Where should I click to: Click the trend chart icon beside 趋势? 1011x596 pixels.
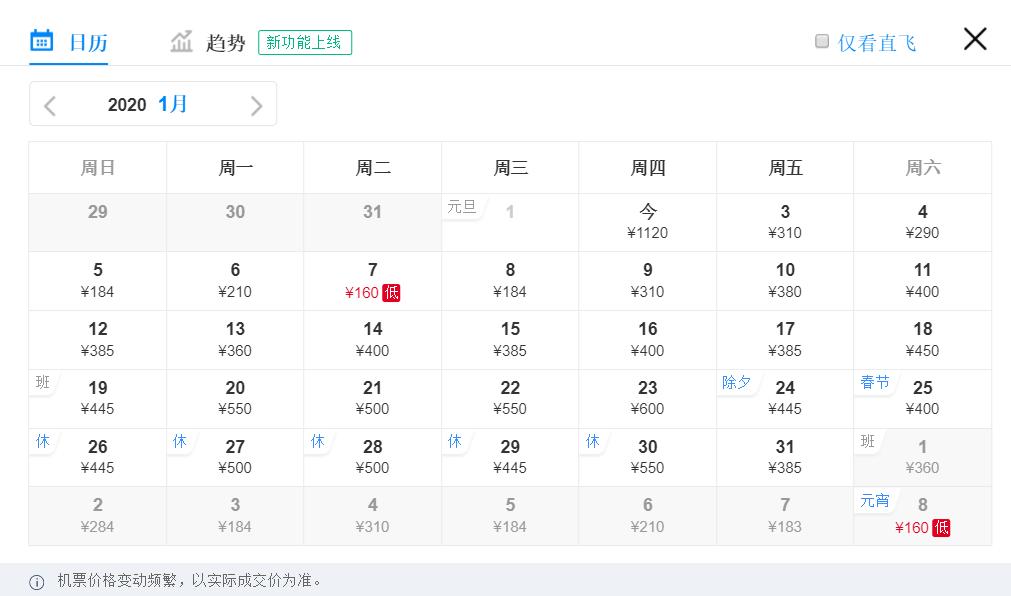point(181,42)
